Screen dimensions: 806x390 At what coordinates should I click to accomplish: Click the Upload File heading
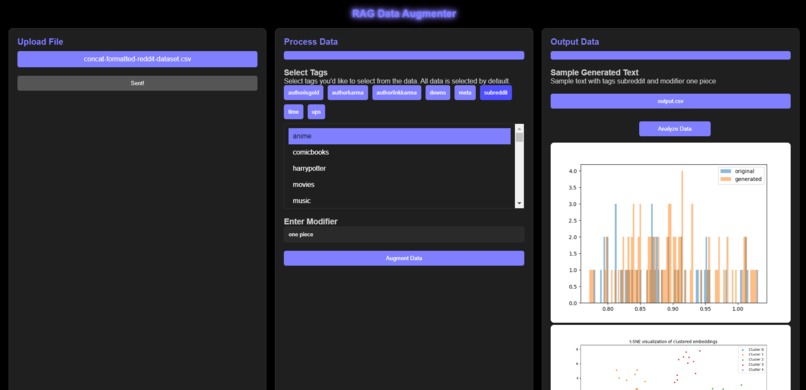point(40,42)
